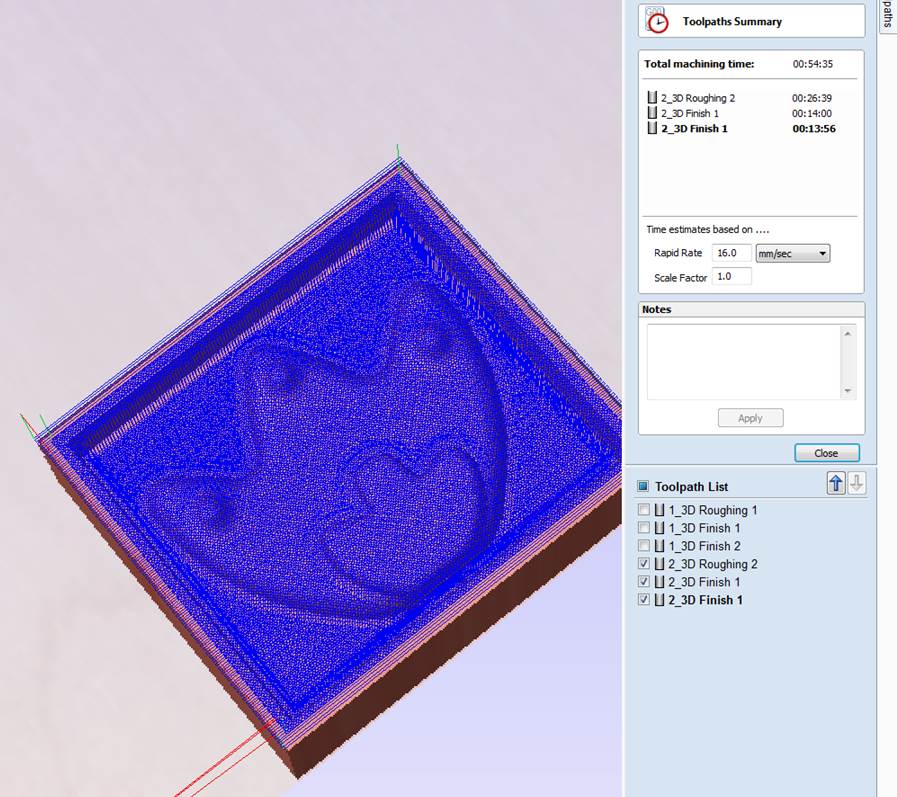Close the Toolpaths Summary panel
897x797 pixels.
[827, 453]
